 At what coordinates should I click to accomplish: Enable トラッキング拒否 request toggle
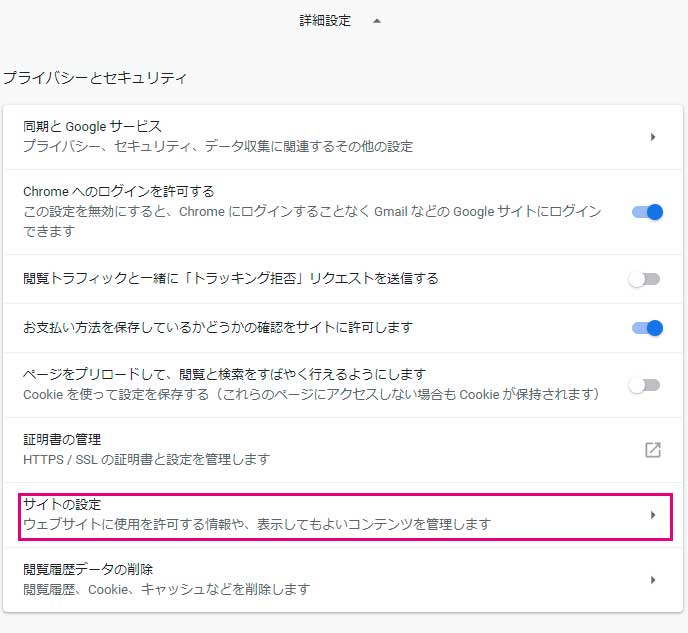click(x=644, y=279)
